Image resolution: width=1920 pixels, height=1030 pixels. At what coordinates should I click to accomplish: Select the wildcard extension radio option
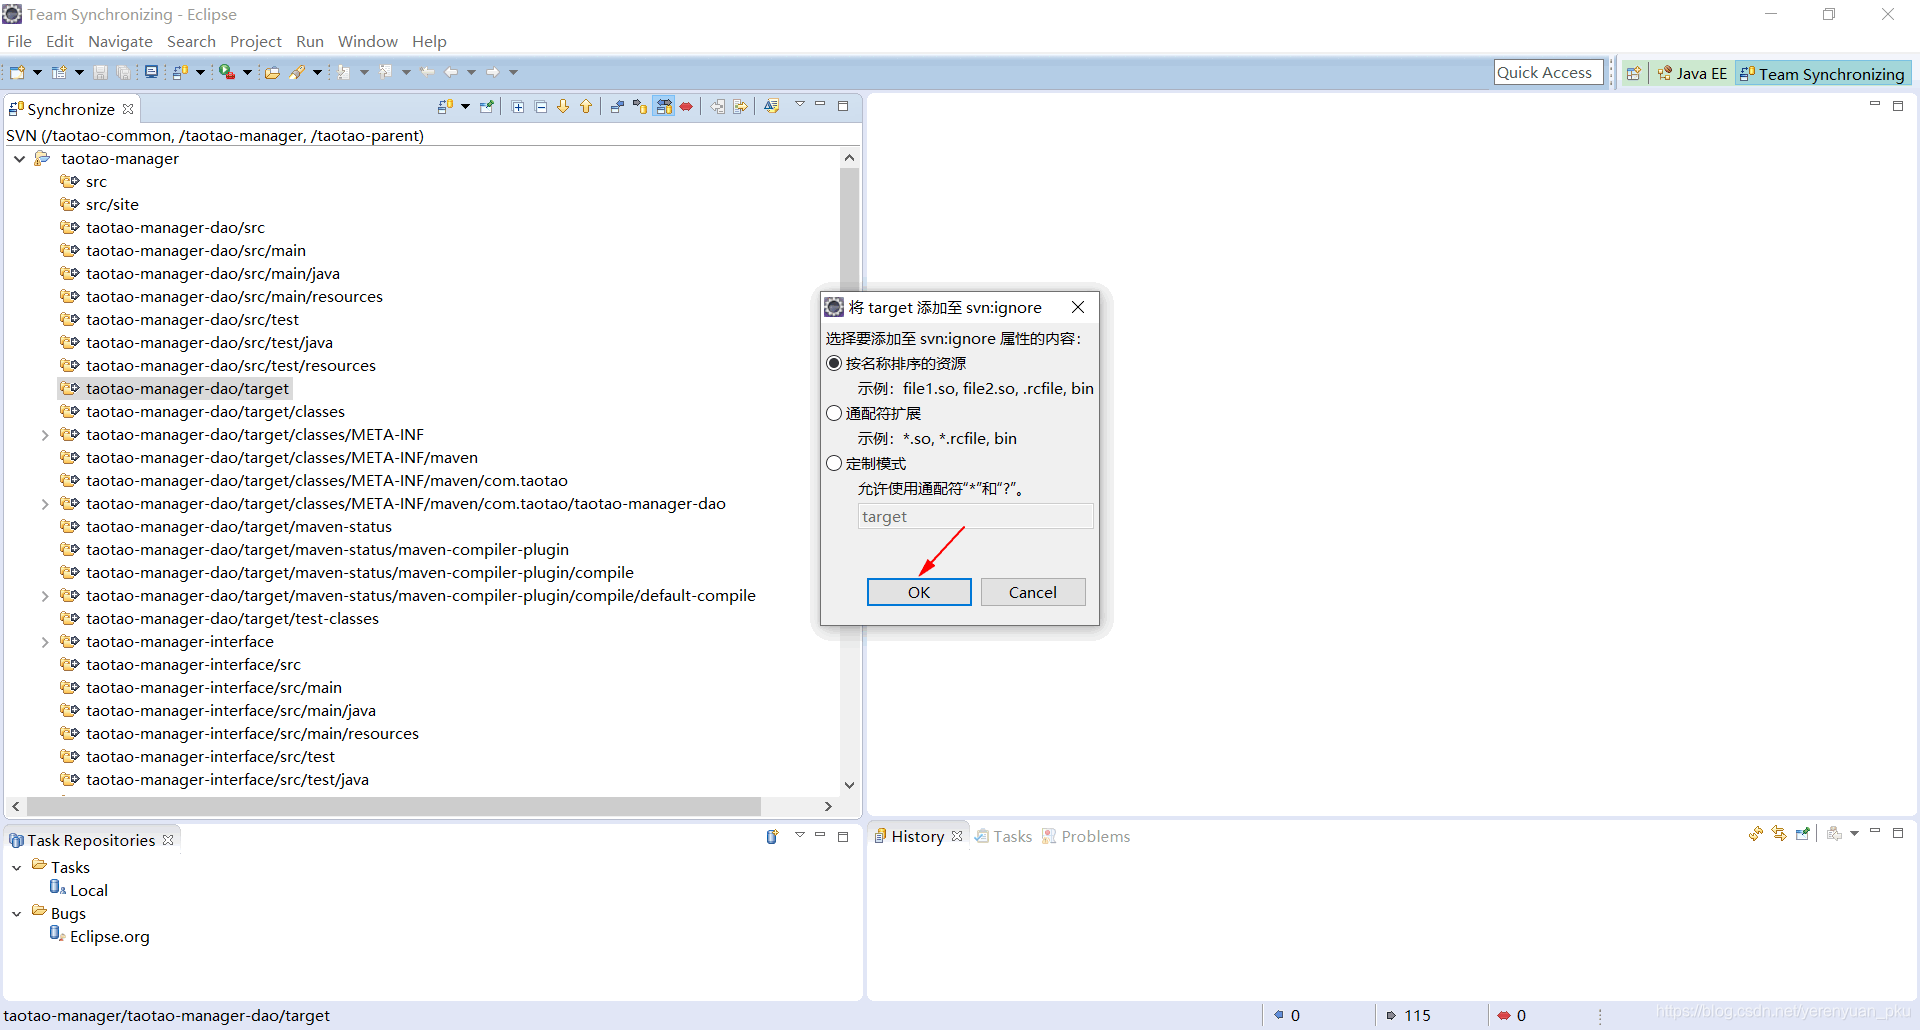tap(834, 413)
